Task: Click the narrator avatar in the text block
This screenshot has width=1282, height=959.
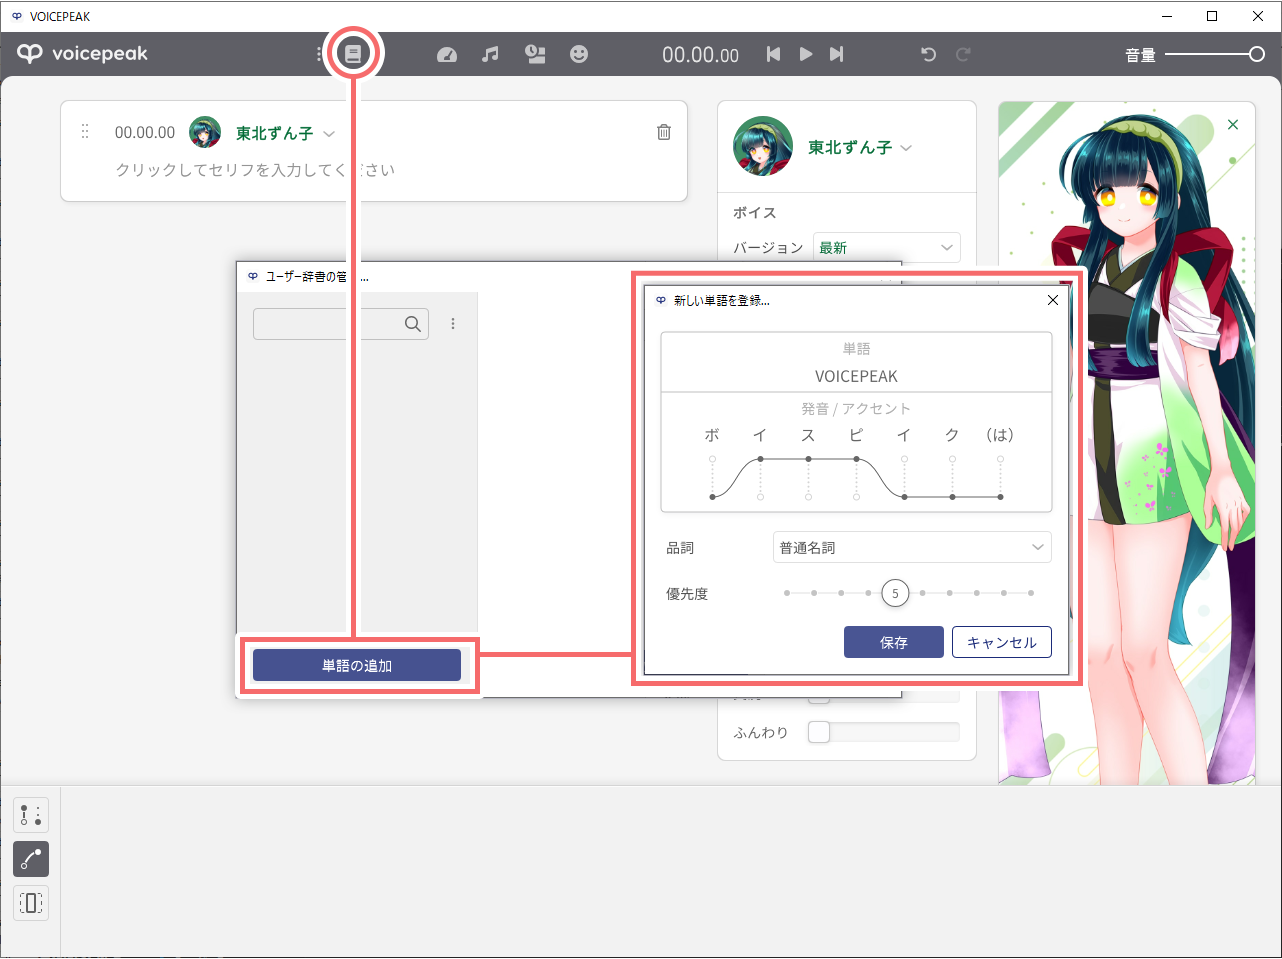Action: pyautogui.click(x=205, y=132)
